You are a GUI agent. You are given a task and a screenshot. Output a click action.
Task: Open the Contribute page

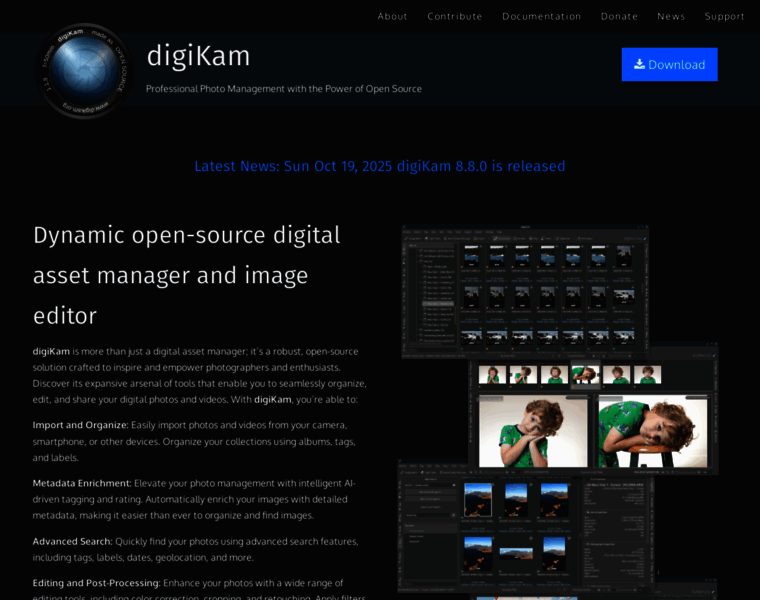tap(455, 16)
